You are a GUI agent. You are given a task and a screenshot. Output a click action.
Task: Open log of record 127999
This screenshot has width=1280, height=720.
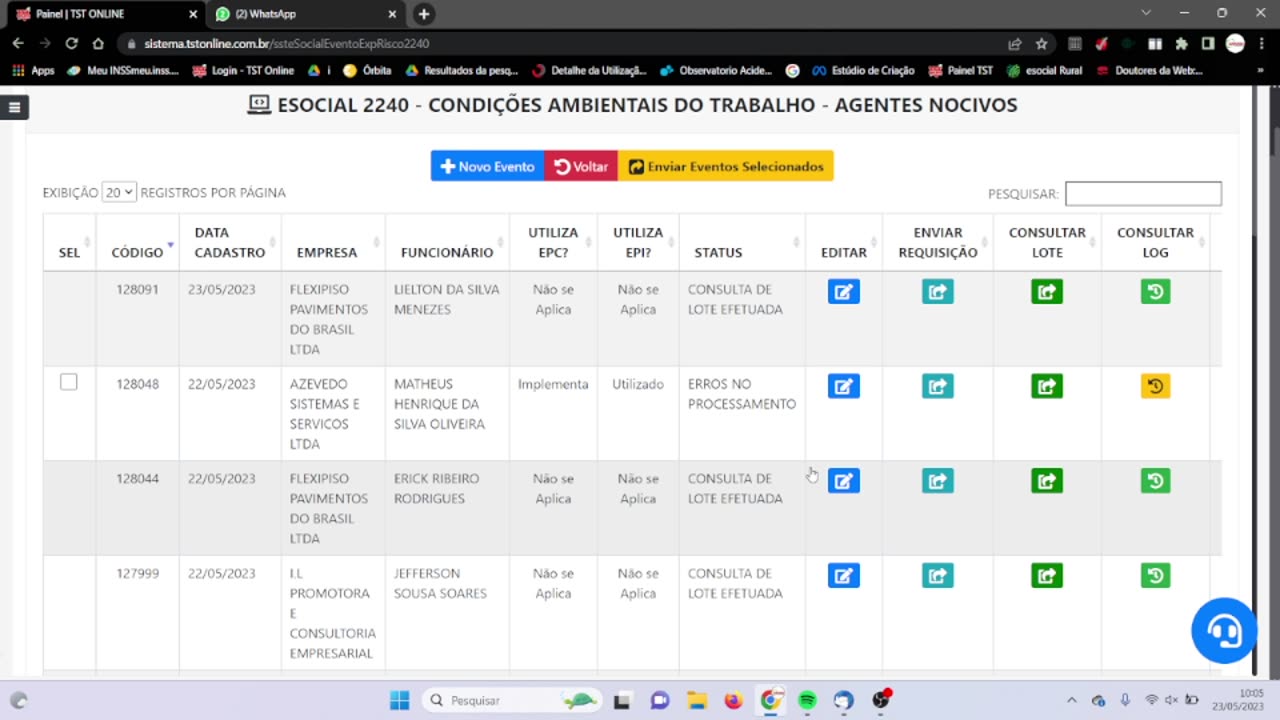[x=1155, y=575]
